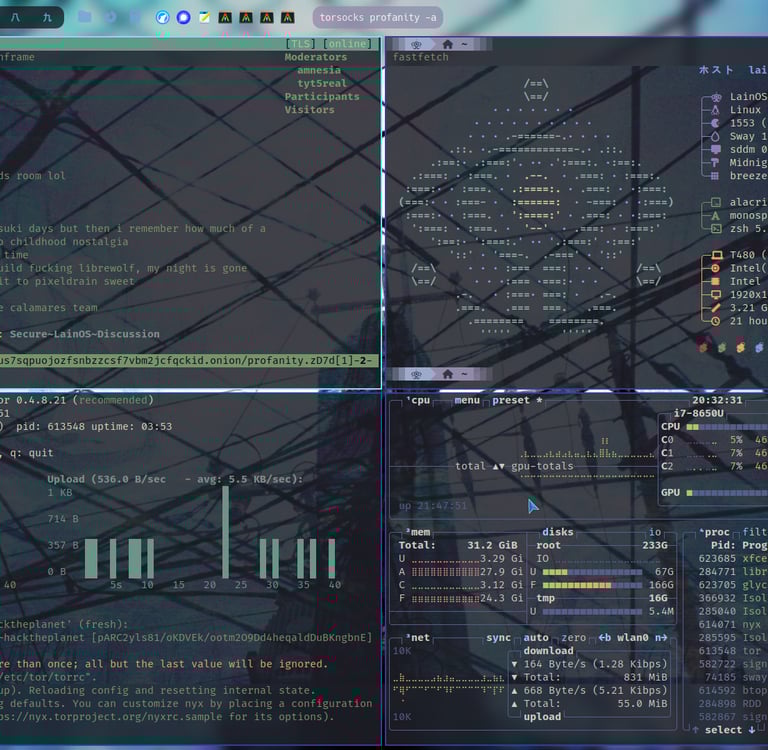
Task: Toggle the cpu box in btop
Action: point(418,400)
